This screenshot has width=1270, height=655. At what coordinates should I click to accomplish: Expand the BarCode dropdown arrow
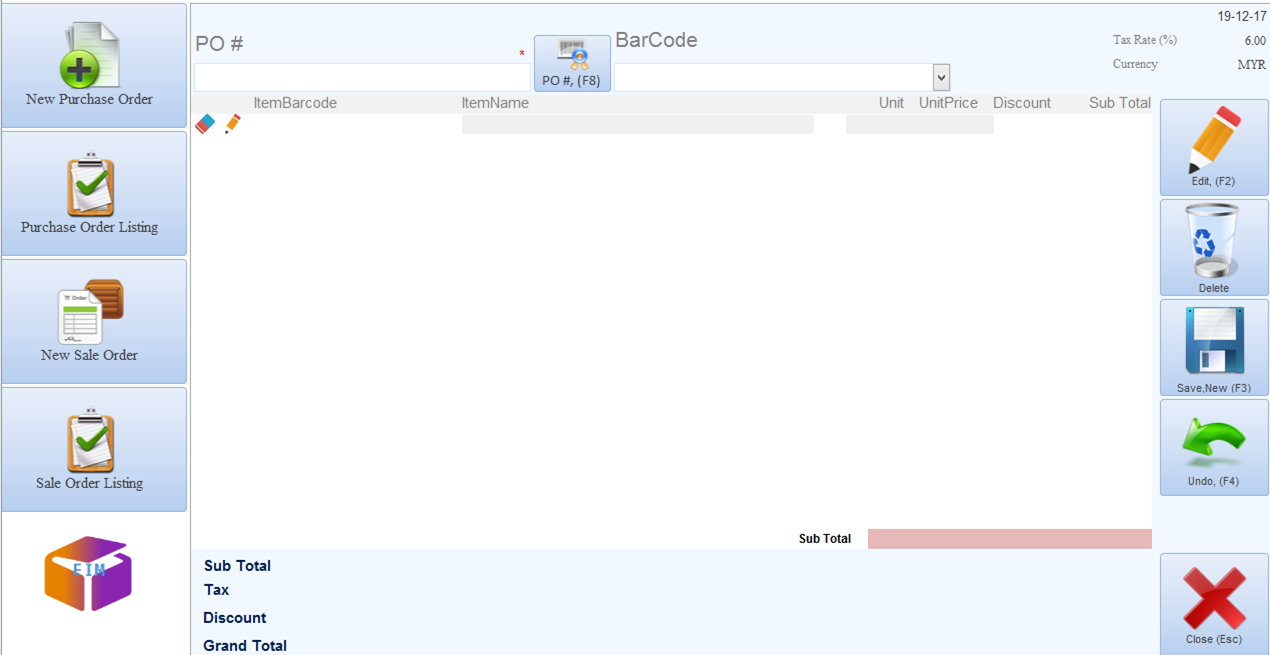click(940, 77)
